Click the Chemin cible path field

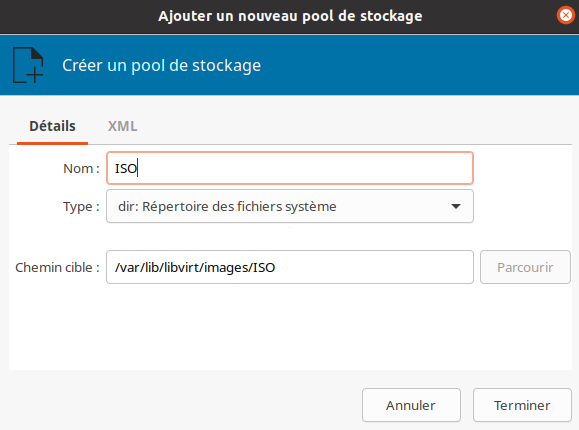[x=290, y=267]
